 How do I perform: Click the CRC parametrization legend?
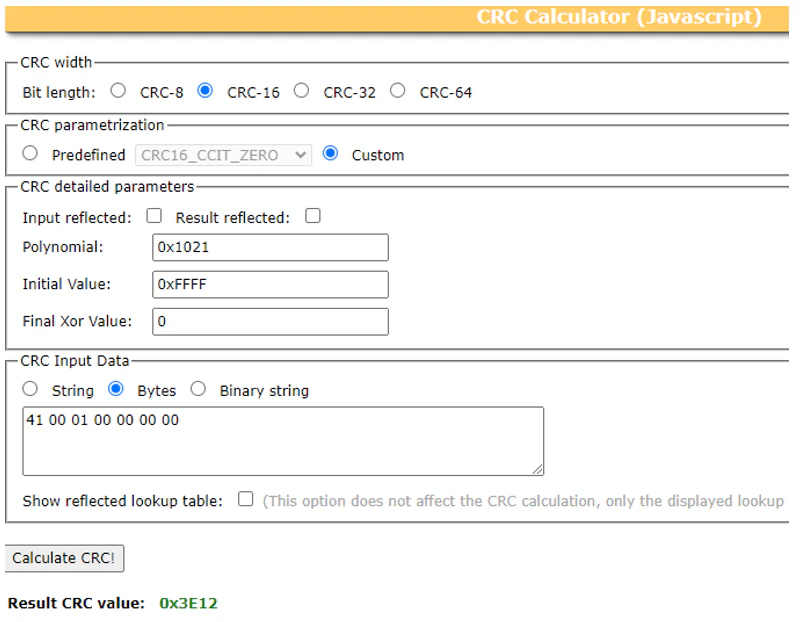[x=93, y=125]
